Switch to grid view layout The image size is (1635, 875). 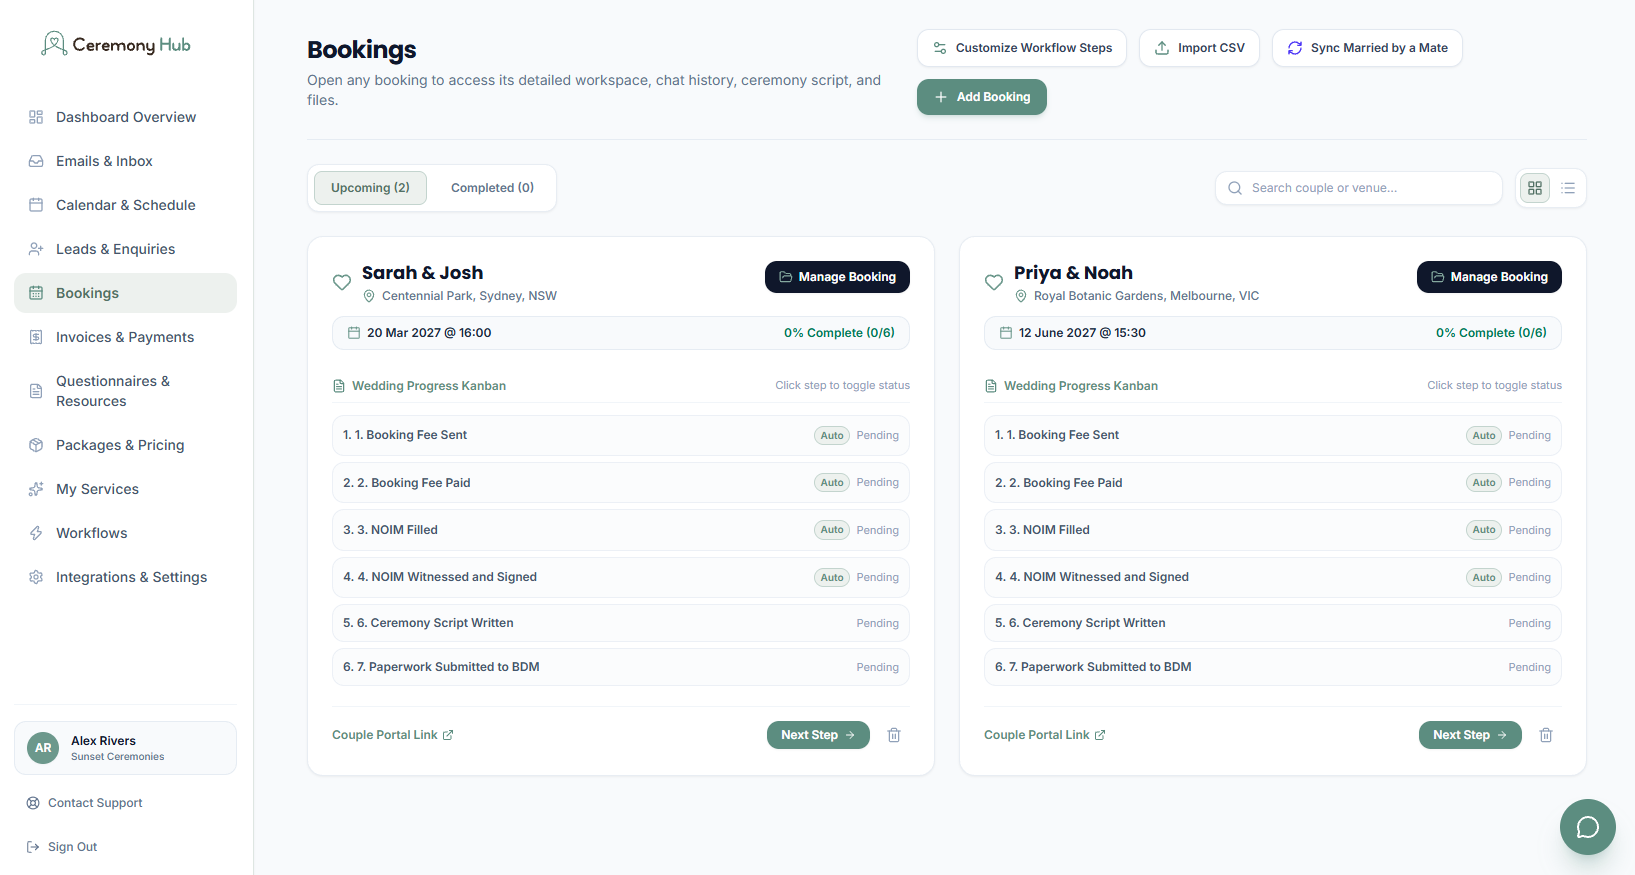pyautogui.click(x=1535, y=188)
